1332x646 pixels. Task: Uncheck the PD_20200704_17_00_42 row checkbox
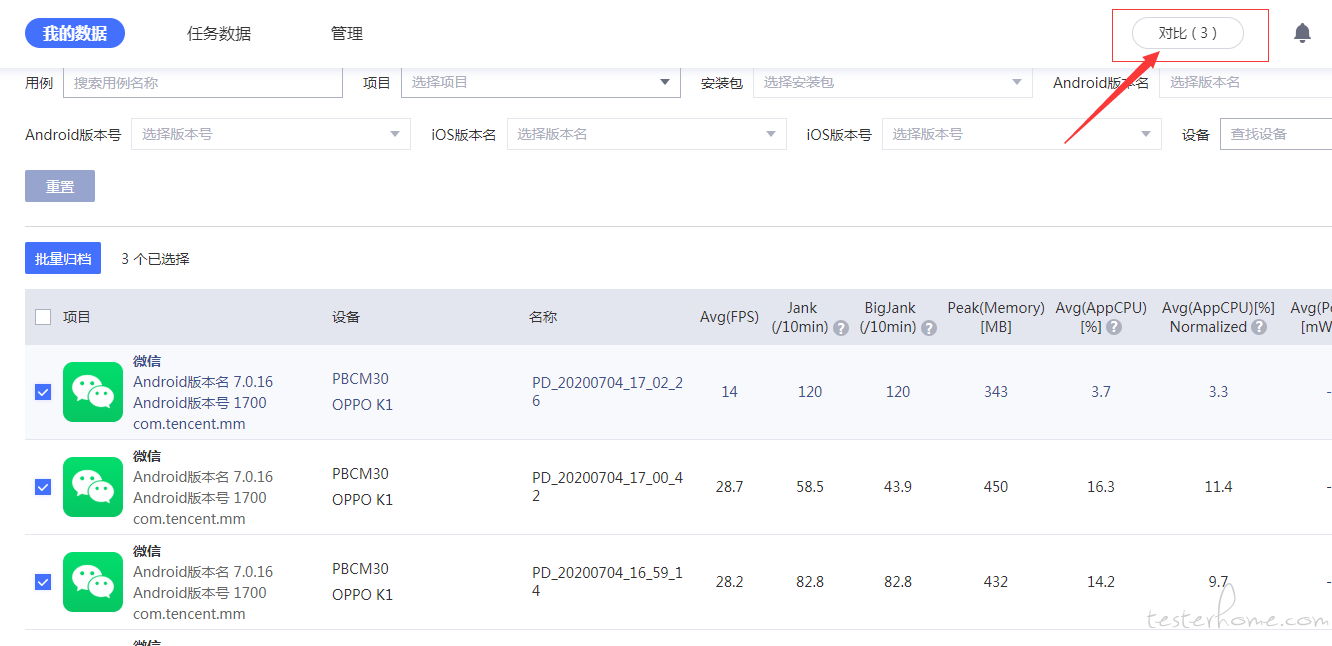(43, 487)
